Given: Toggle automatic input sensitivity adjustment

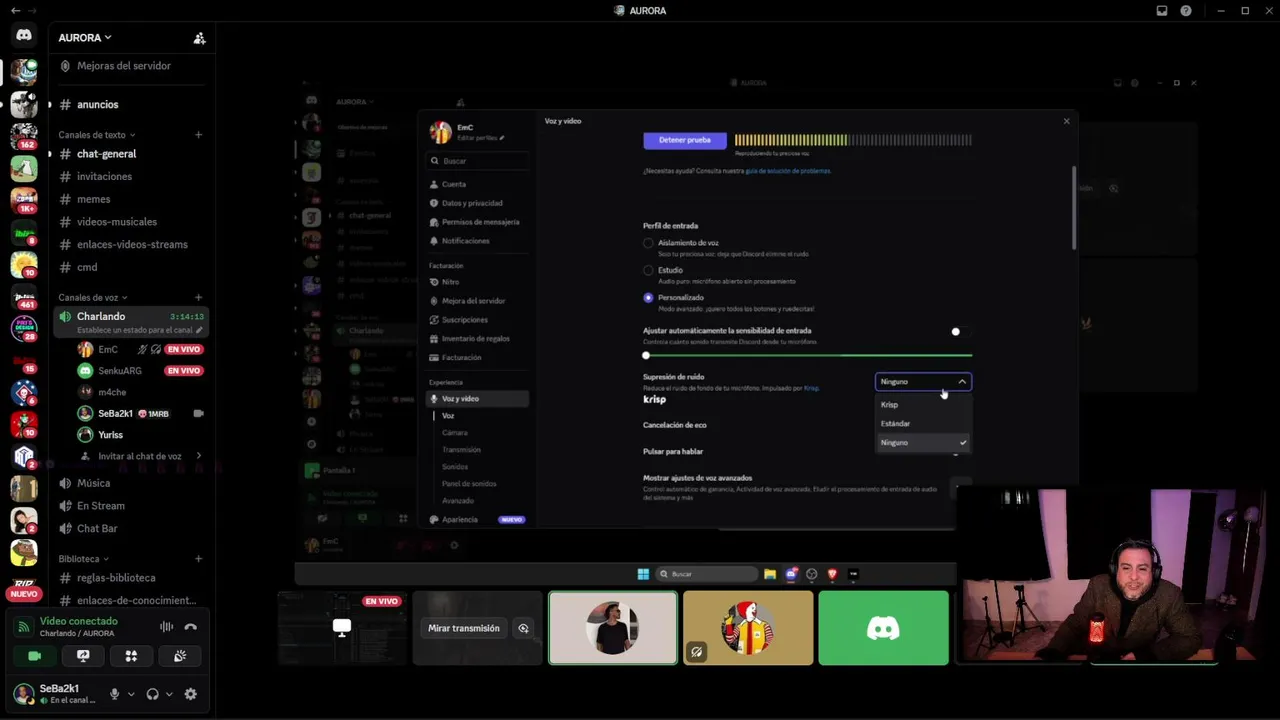Looking at the screenshot, I should (x=960, y=332).
